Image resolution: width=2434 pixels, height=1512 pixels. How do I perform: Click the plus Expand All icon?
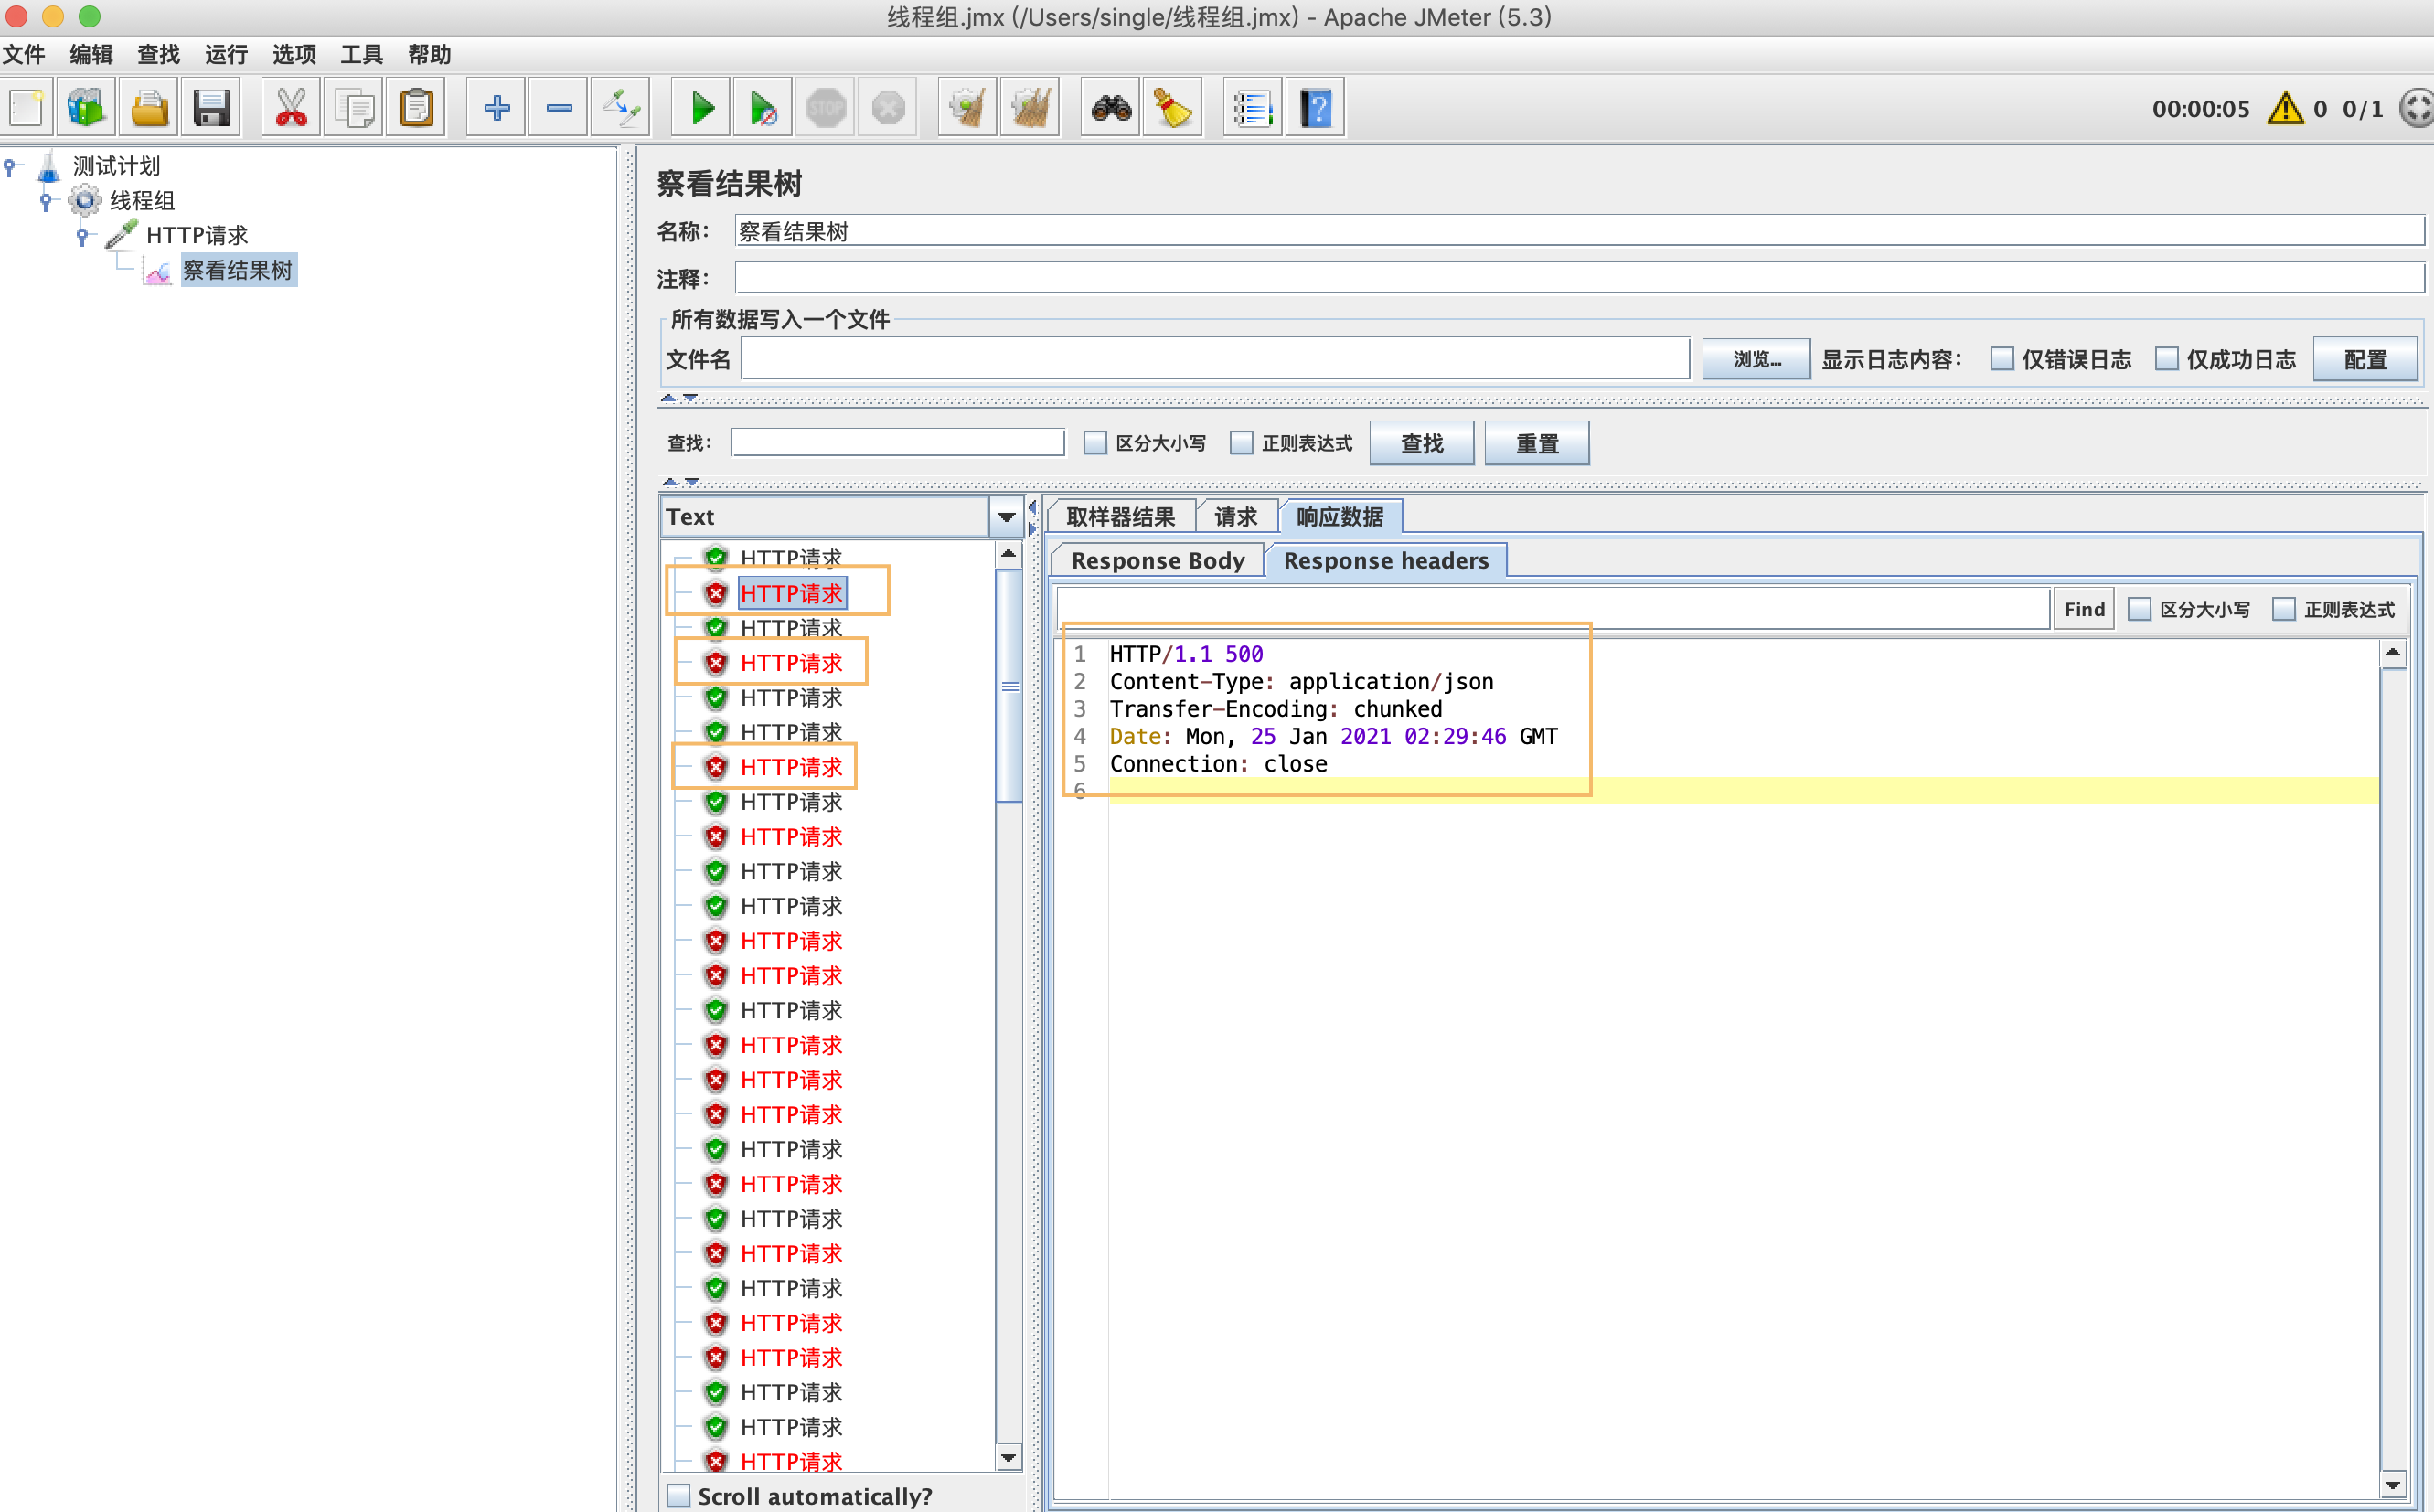[x=497, y=108]
